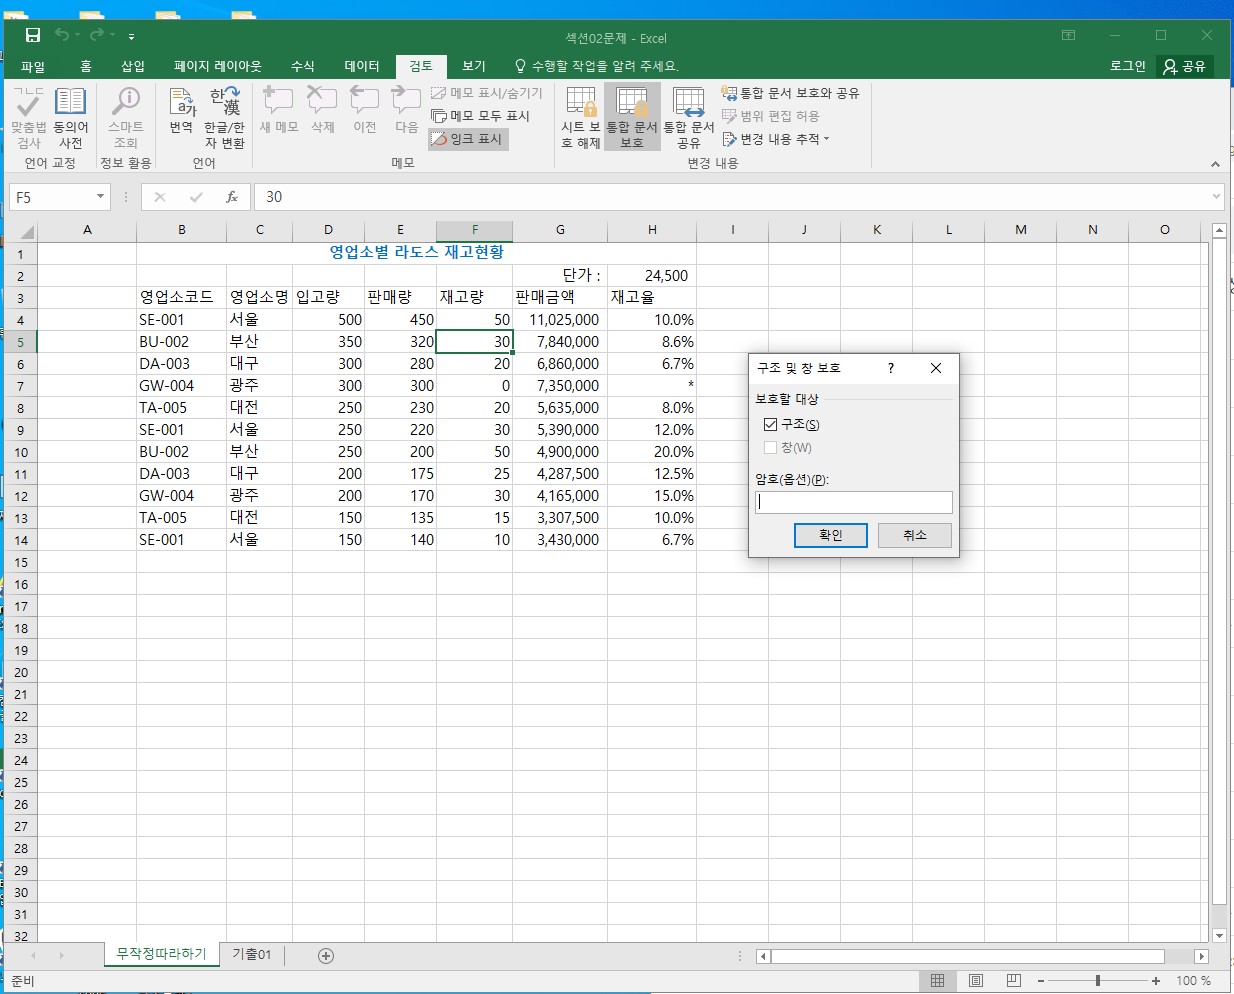
Task: Click the zoom slider in the status bar
Action: coord(1098,981)
